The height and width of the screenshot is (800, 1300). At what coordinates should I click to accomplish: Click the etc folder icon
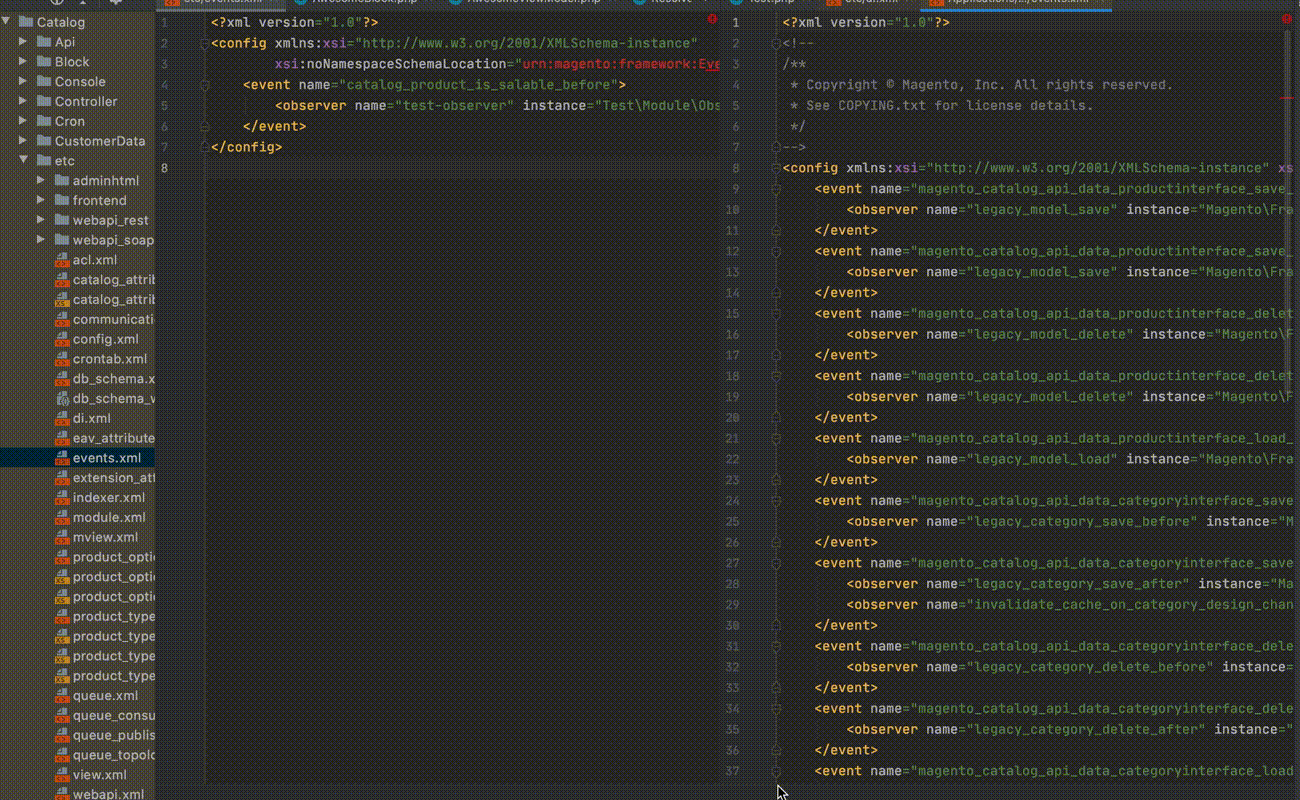(43, 161)
